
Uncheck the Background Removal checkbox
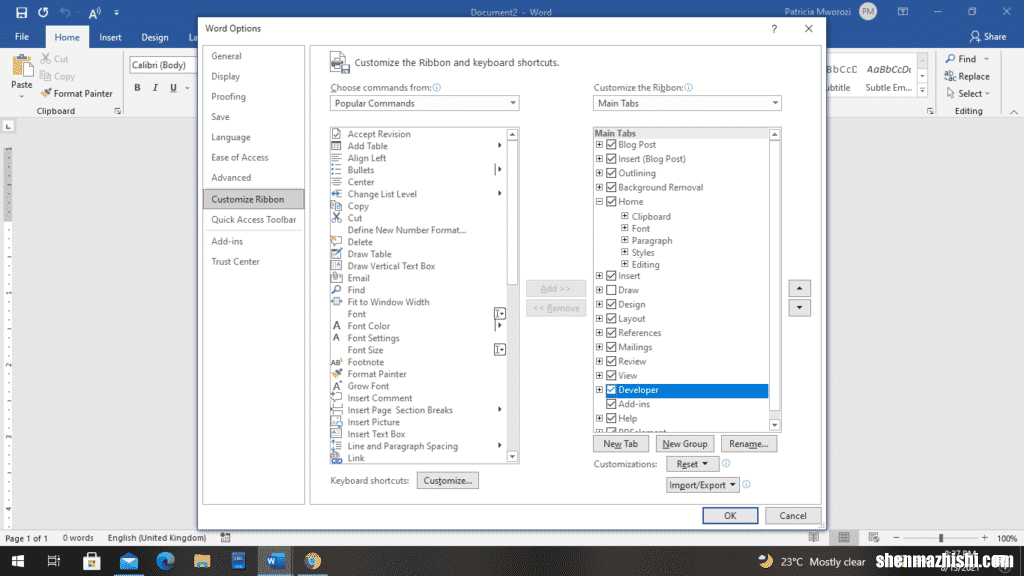[611, 187]
